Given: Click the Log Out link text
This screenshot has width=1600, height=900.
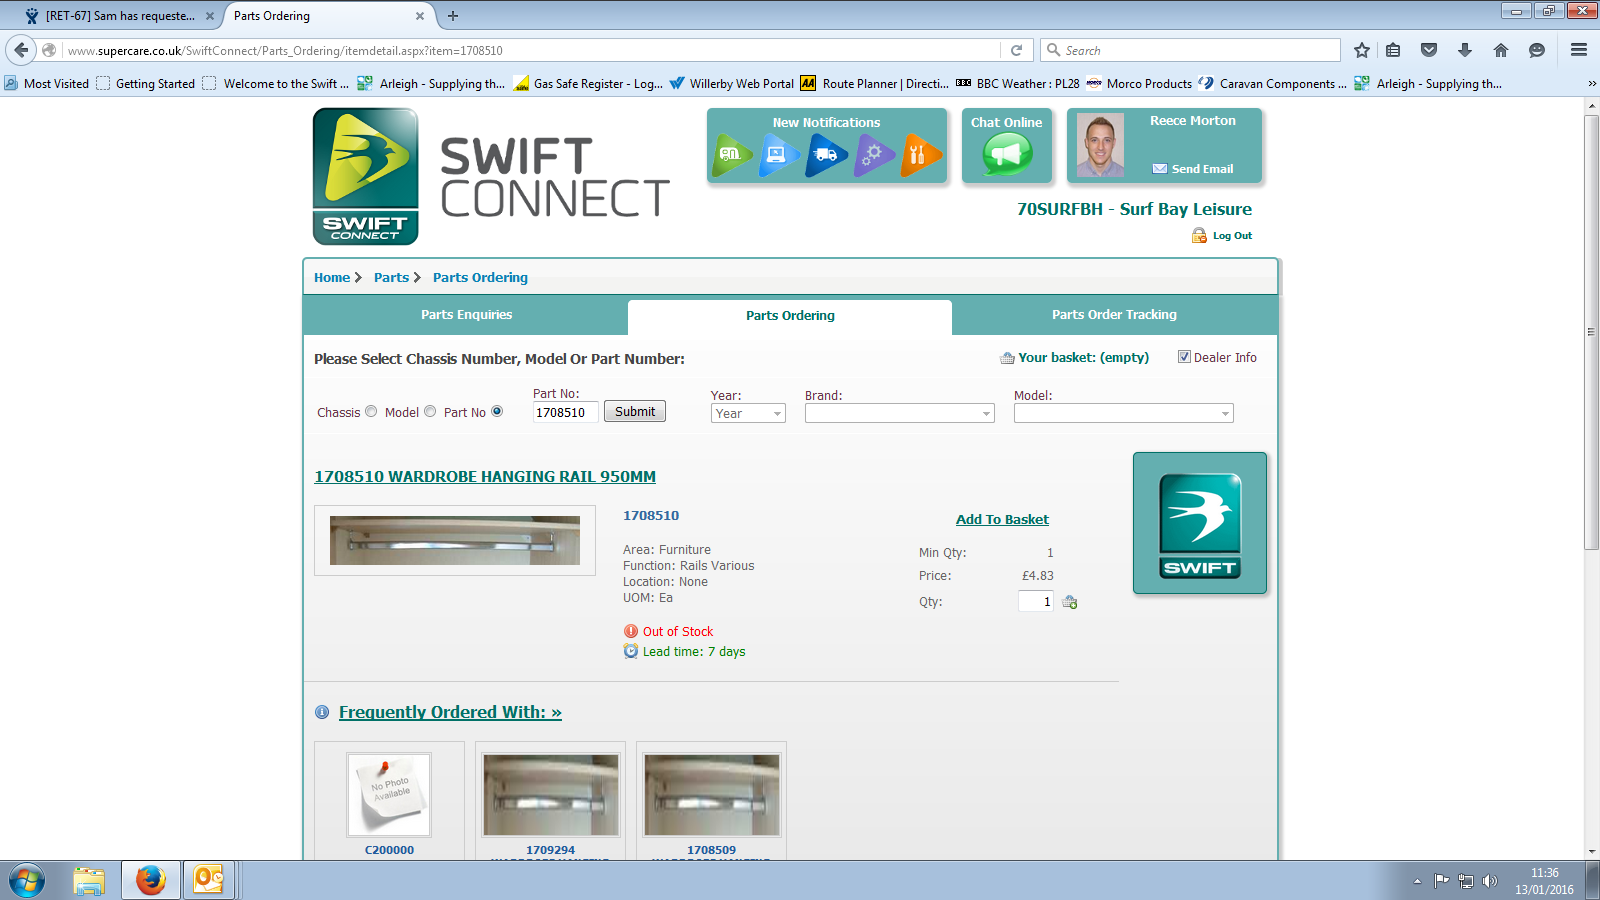Looking at the screenshot, I should point(1232,236).
